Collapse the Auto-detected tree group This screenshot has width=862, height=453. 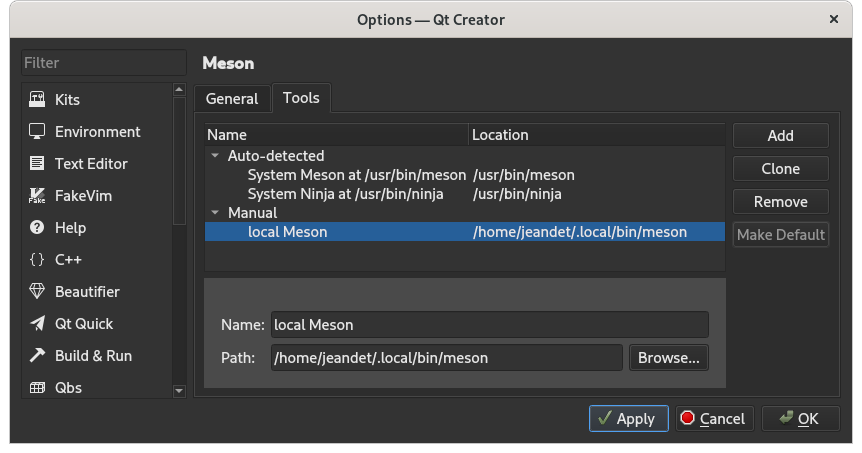click(215, 156)
